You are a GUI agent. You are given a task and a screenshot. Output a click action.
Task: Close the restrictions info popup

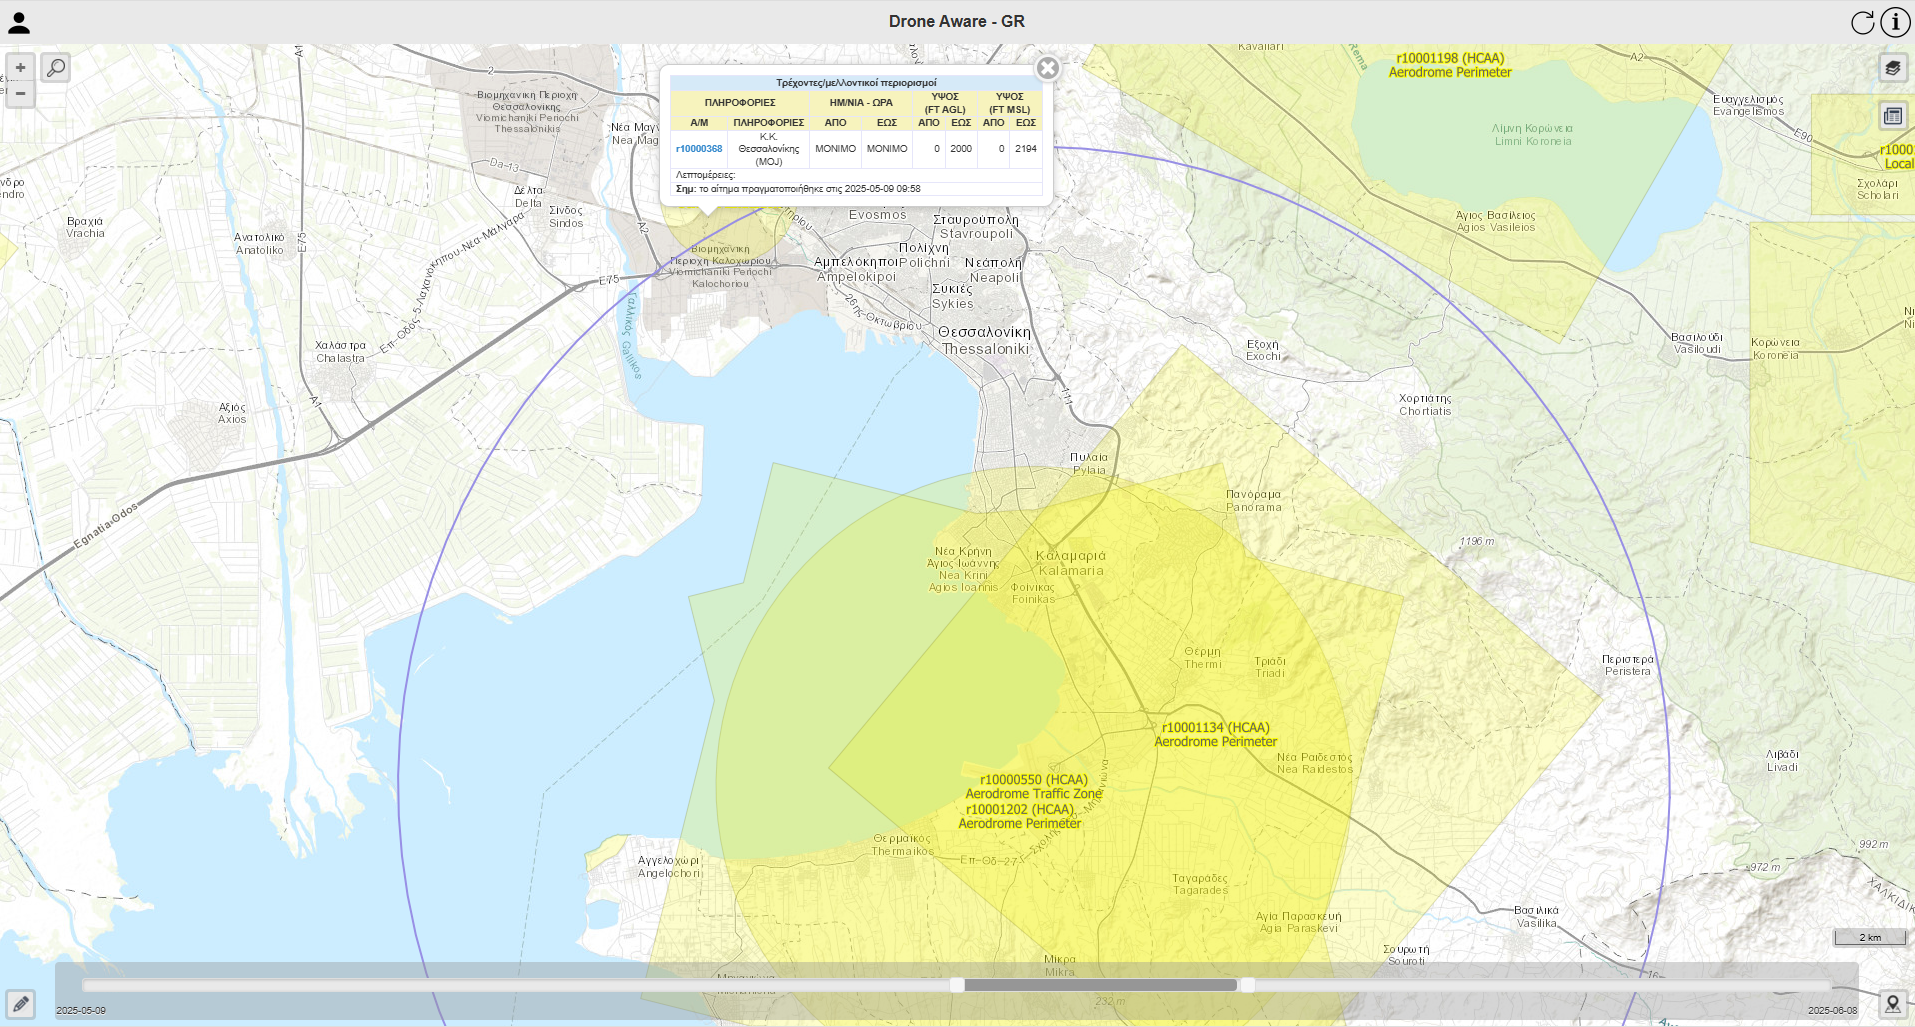1047,68
